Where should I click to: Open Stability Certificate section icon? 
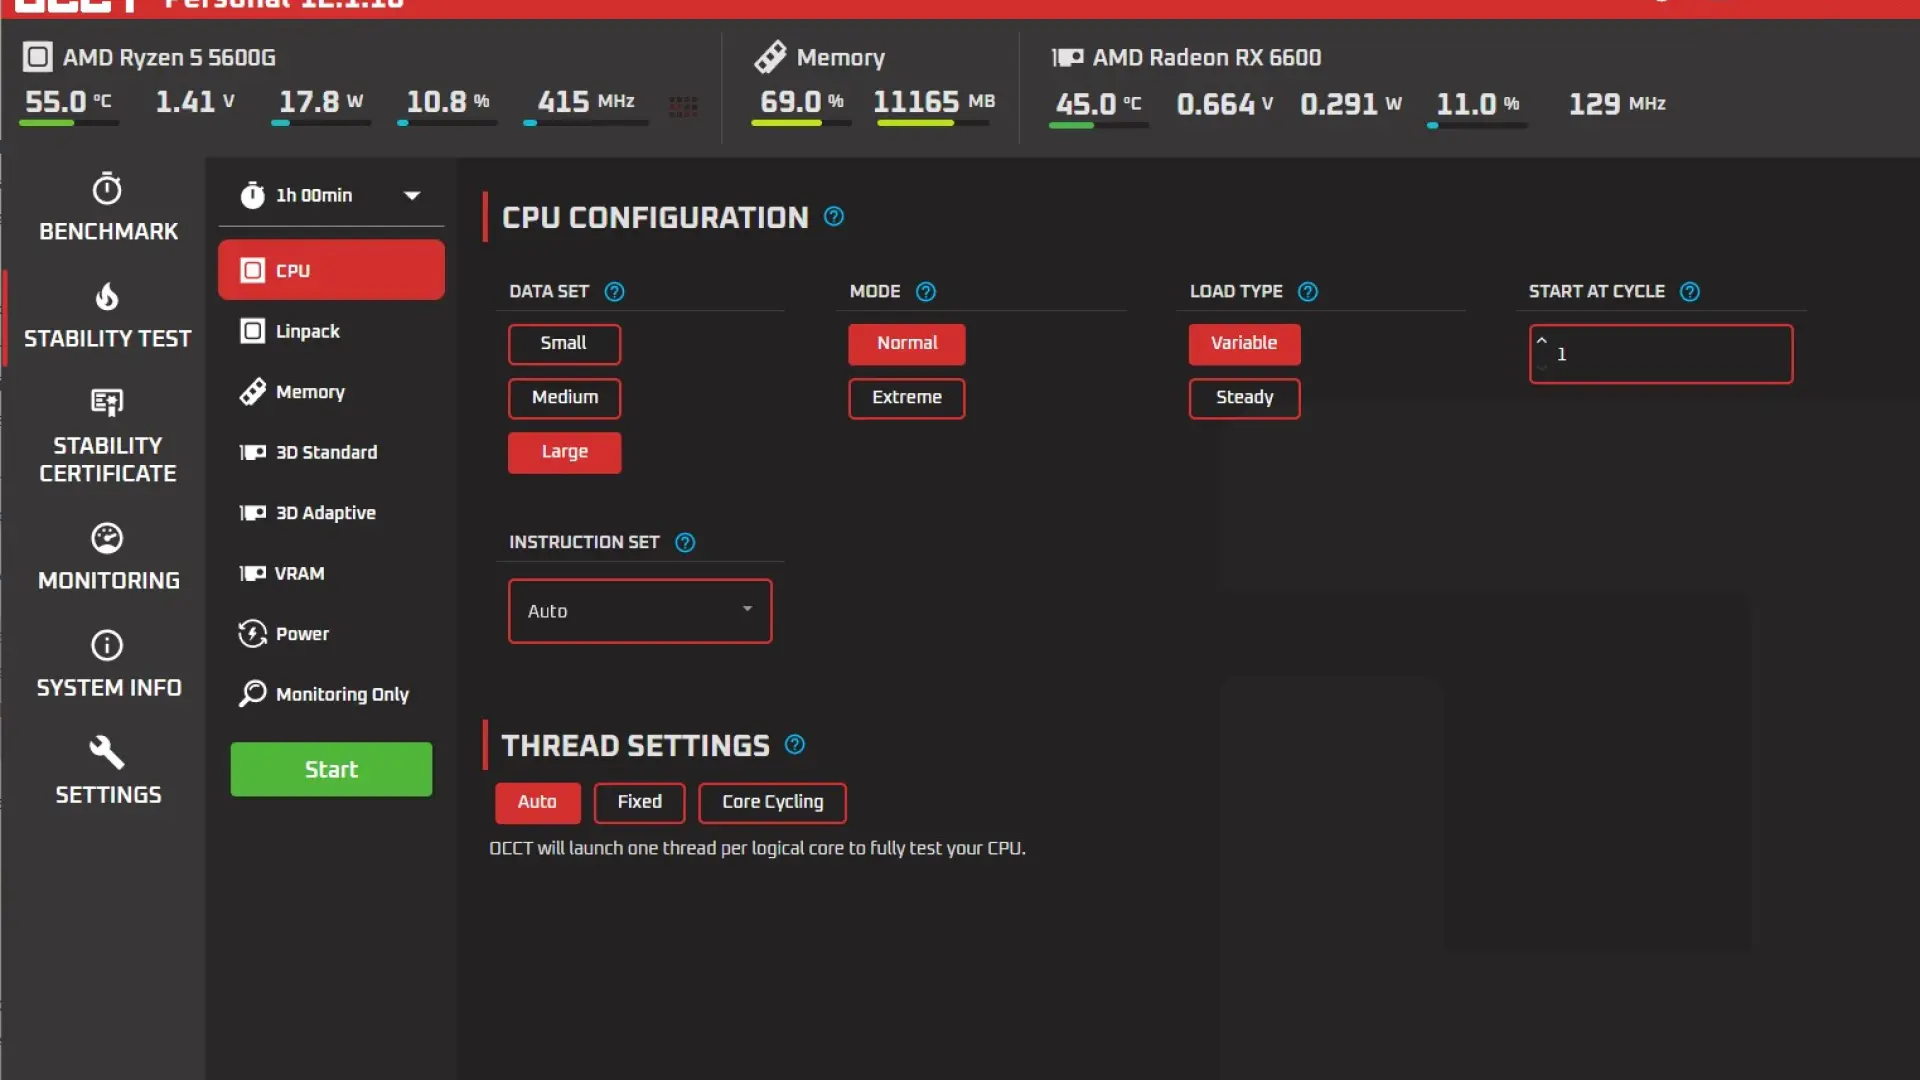coord(107,402)
